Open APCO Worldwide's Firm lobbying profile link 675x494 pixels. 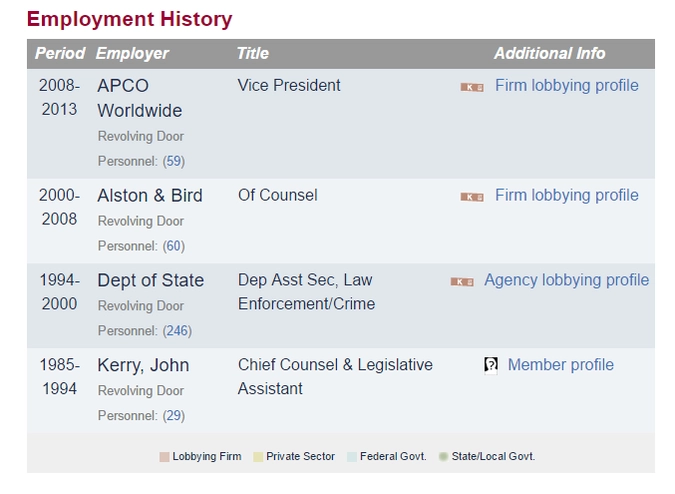tap(566, 86)
